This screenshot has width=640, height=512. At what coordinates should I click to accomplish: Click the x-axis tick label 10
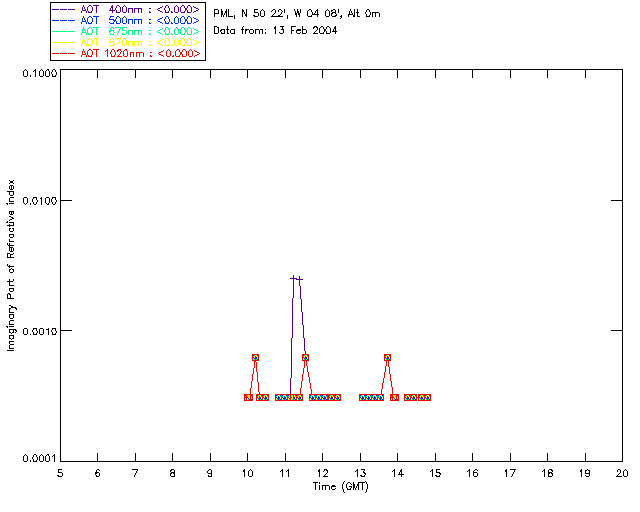click(x=247, y=474)
